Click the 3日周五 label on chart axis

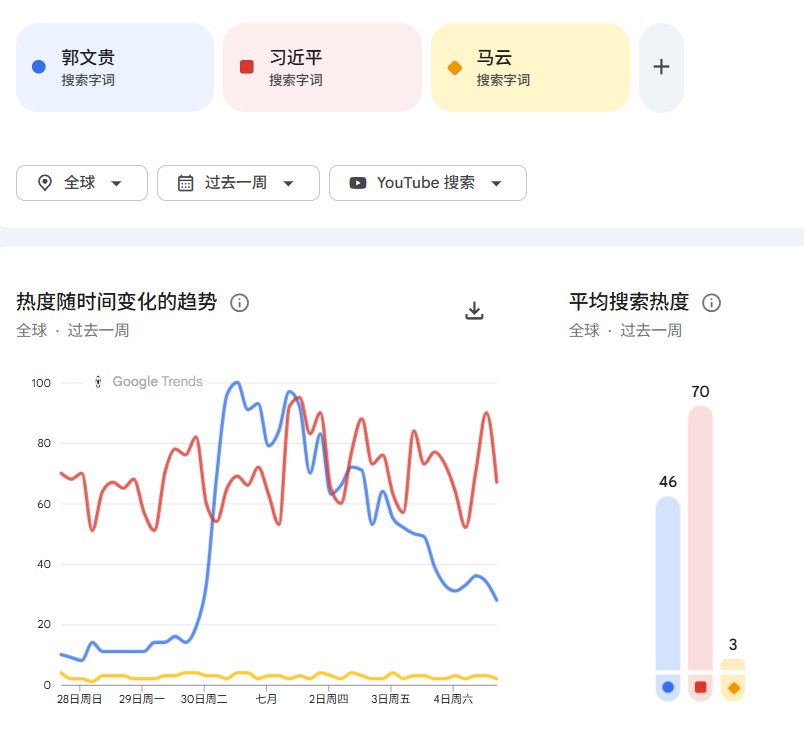(390, 699)
